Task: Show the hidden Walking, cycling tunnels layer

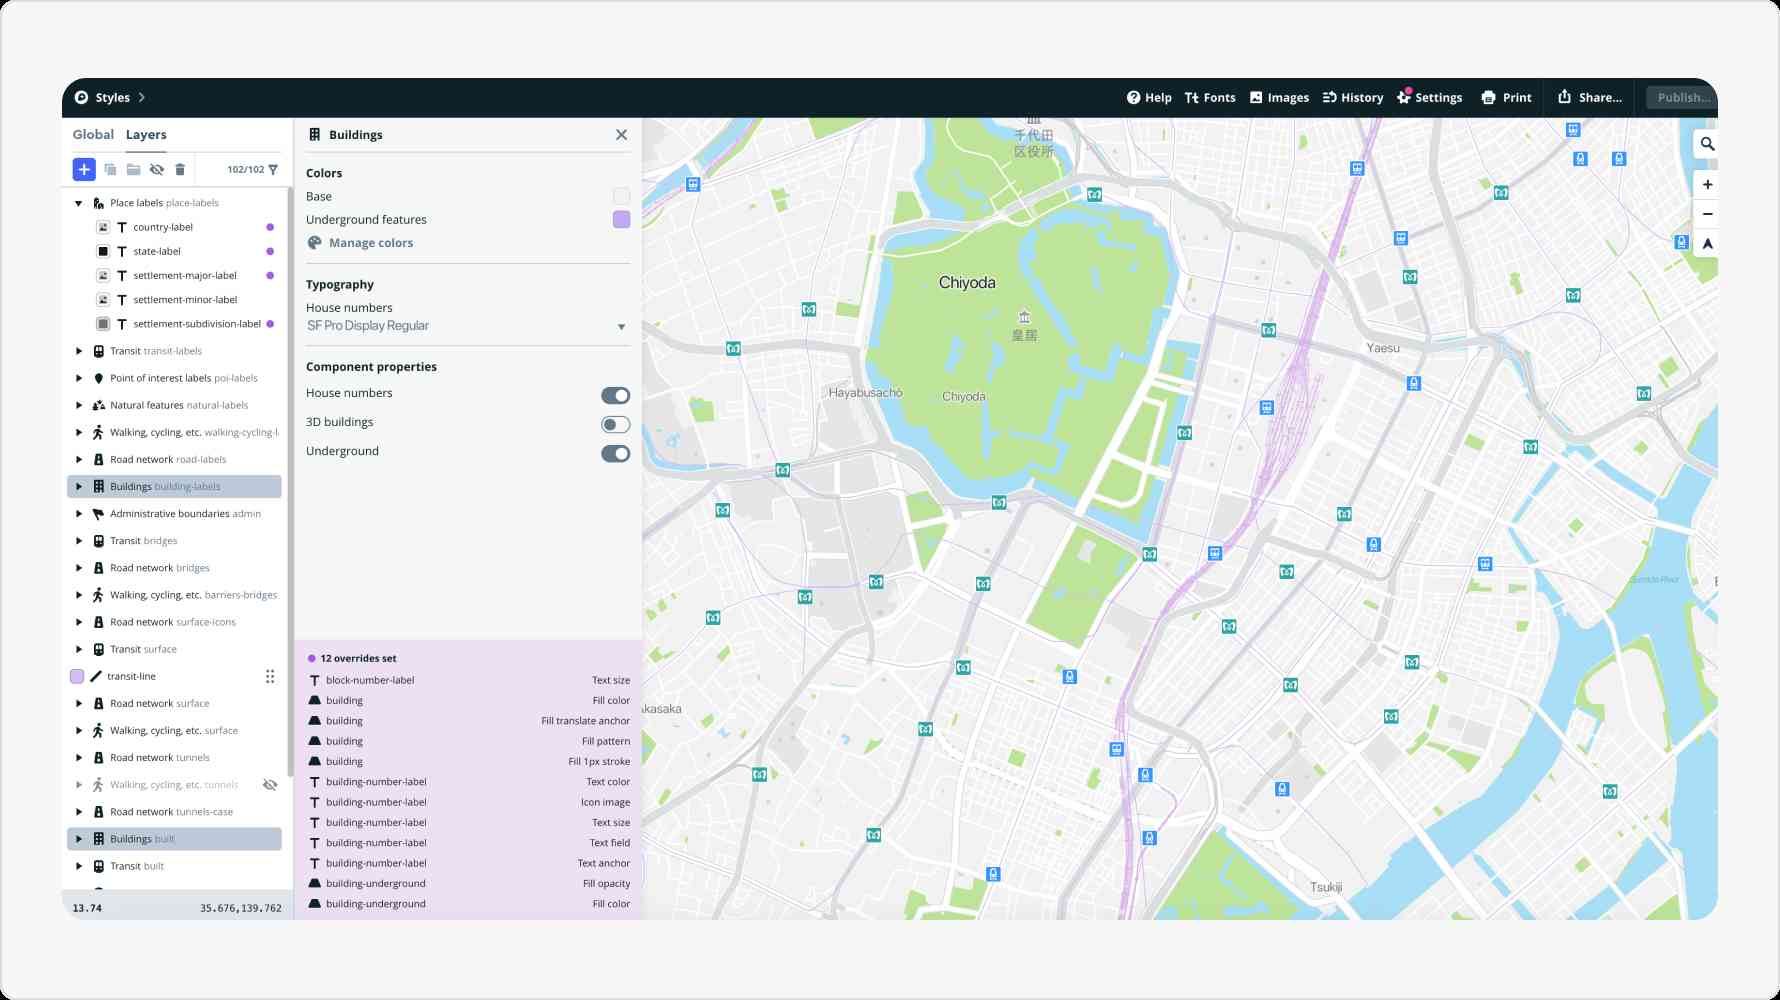Action: (270, 785)
